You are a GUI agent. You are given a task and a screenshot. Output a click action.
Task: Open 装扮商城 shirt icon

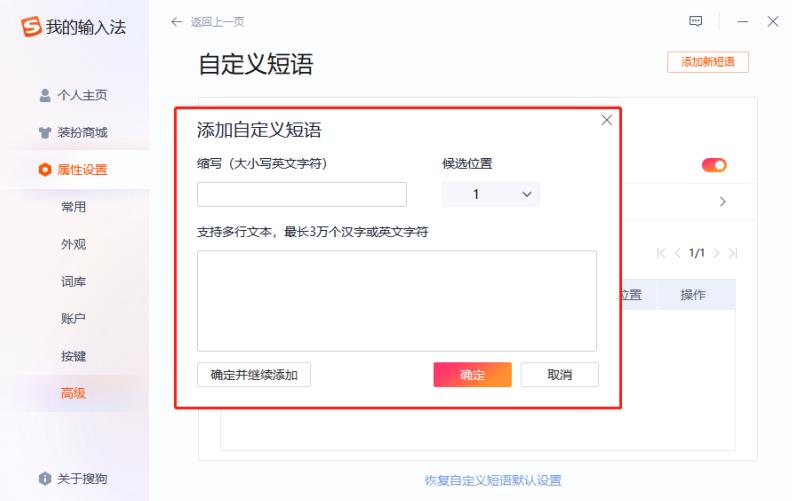click(x=45, y=132)
